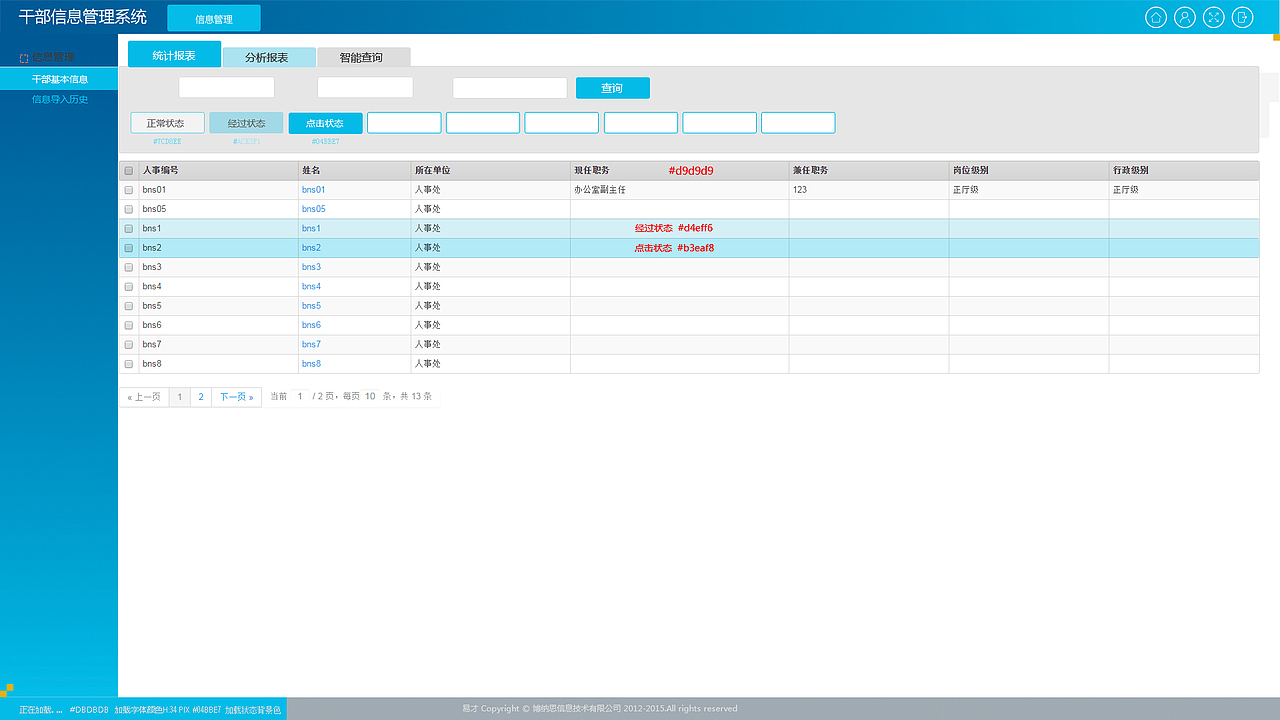This screenshot has height=720, width=1280.
Task: Sort by the 人事编号 column header
Action: [x=218, y=171]
